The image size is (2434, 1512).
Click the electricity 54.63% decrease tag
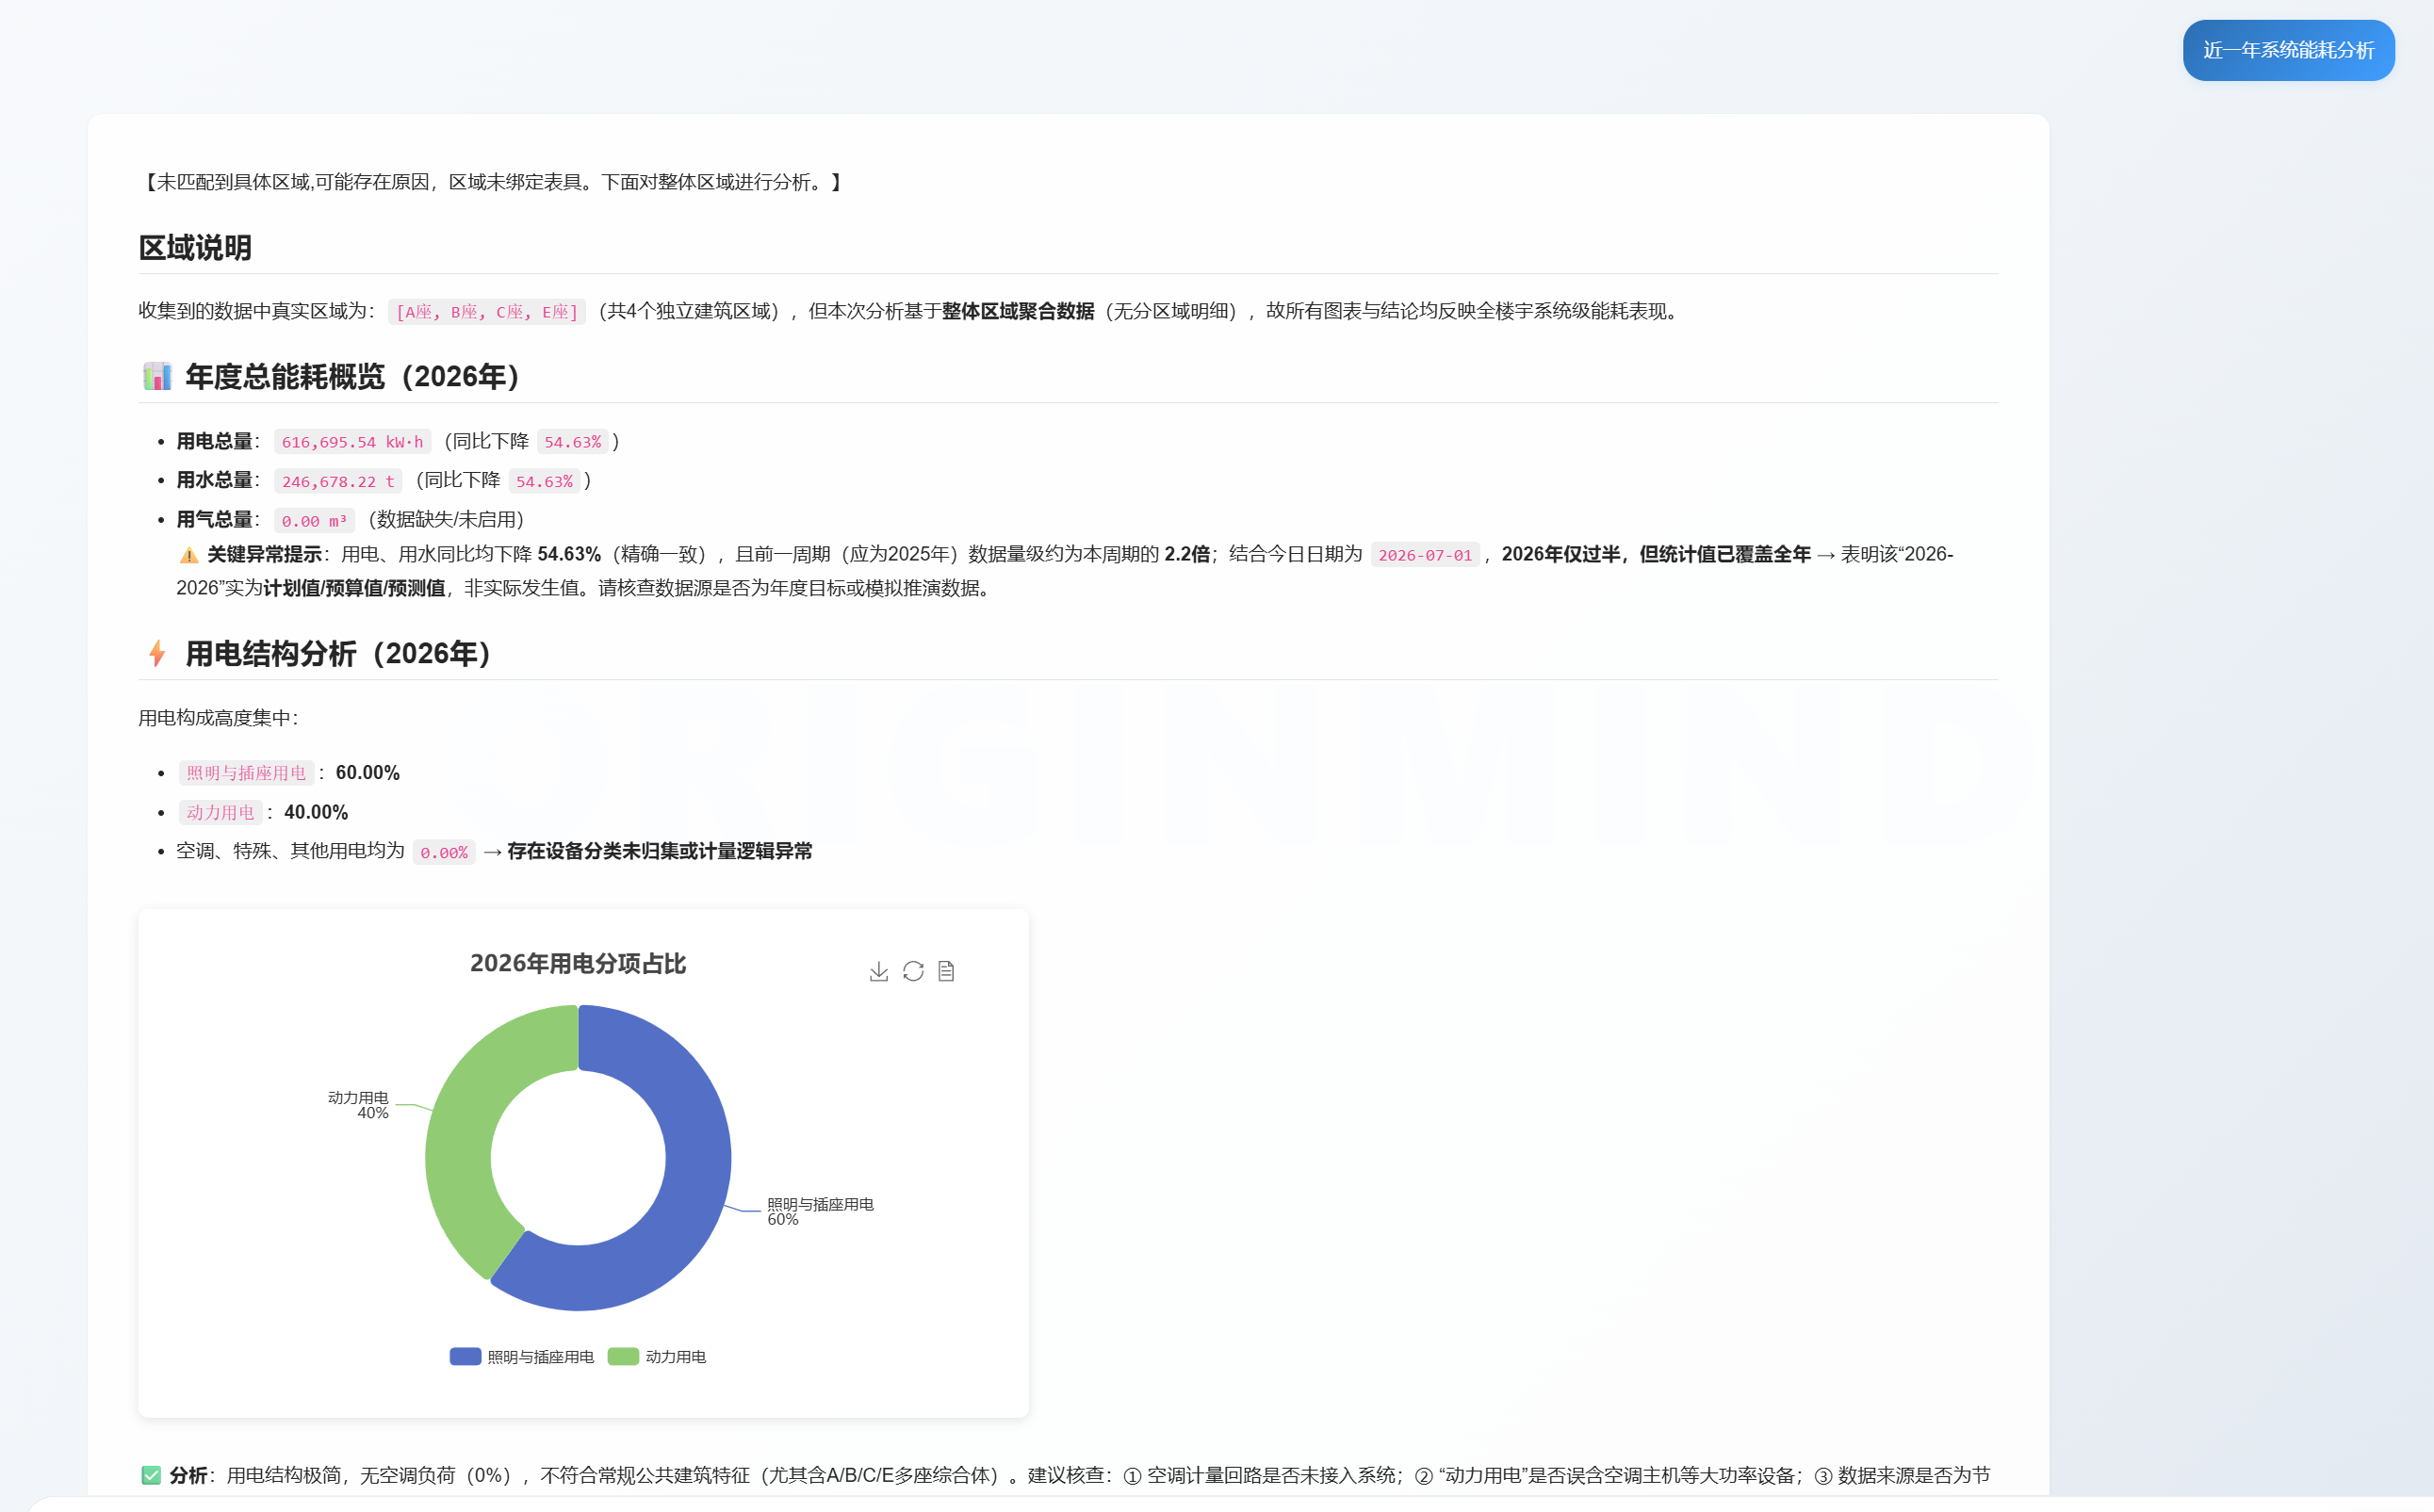click(573, 442)
